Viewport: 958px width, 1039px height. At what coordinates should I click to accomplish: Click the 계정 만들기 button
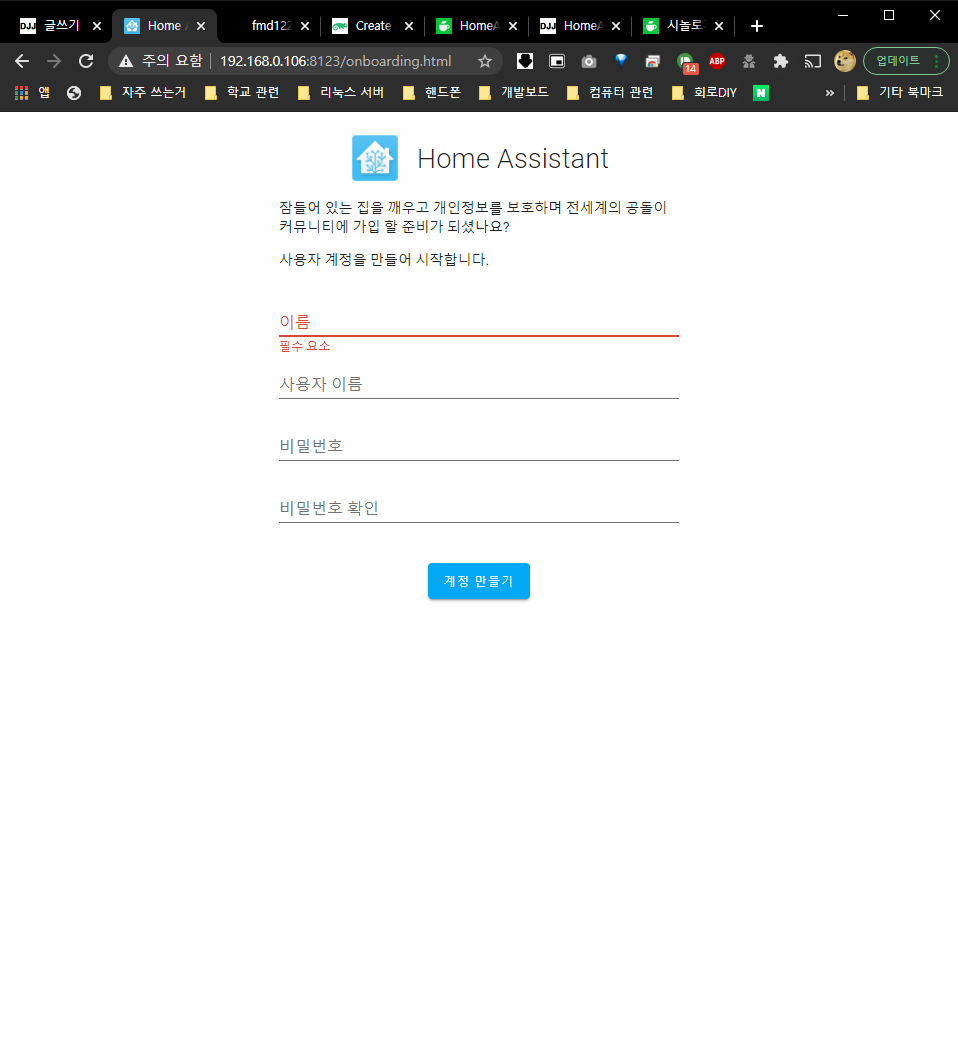pyautogui.click(x=479, y=581)
